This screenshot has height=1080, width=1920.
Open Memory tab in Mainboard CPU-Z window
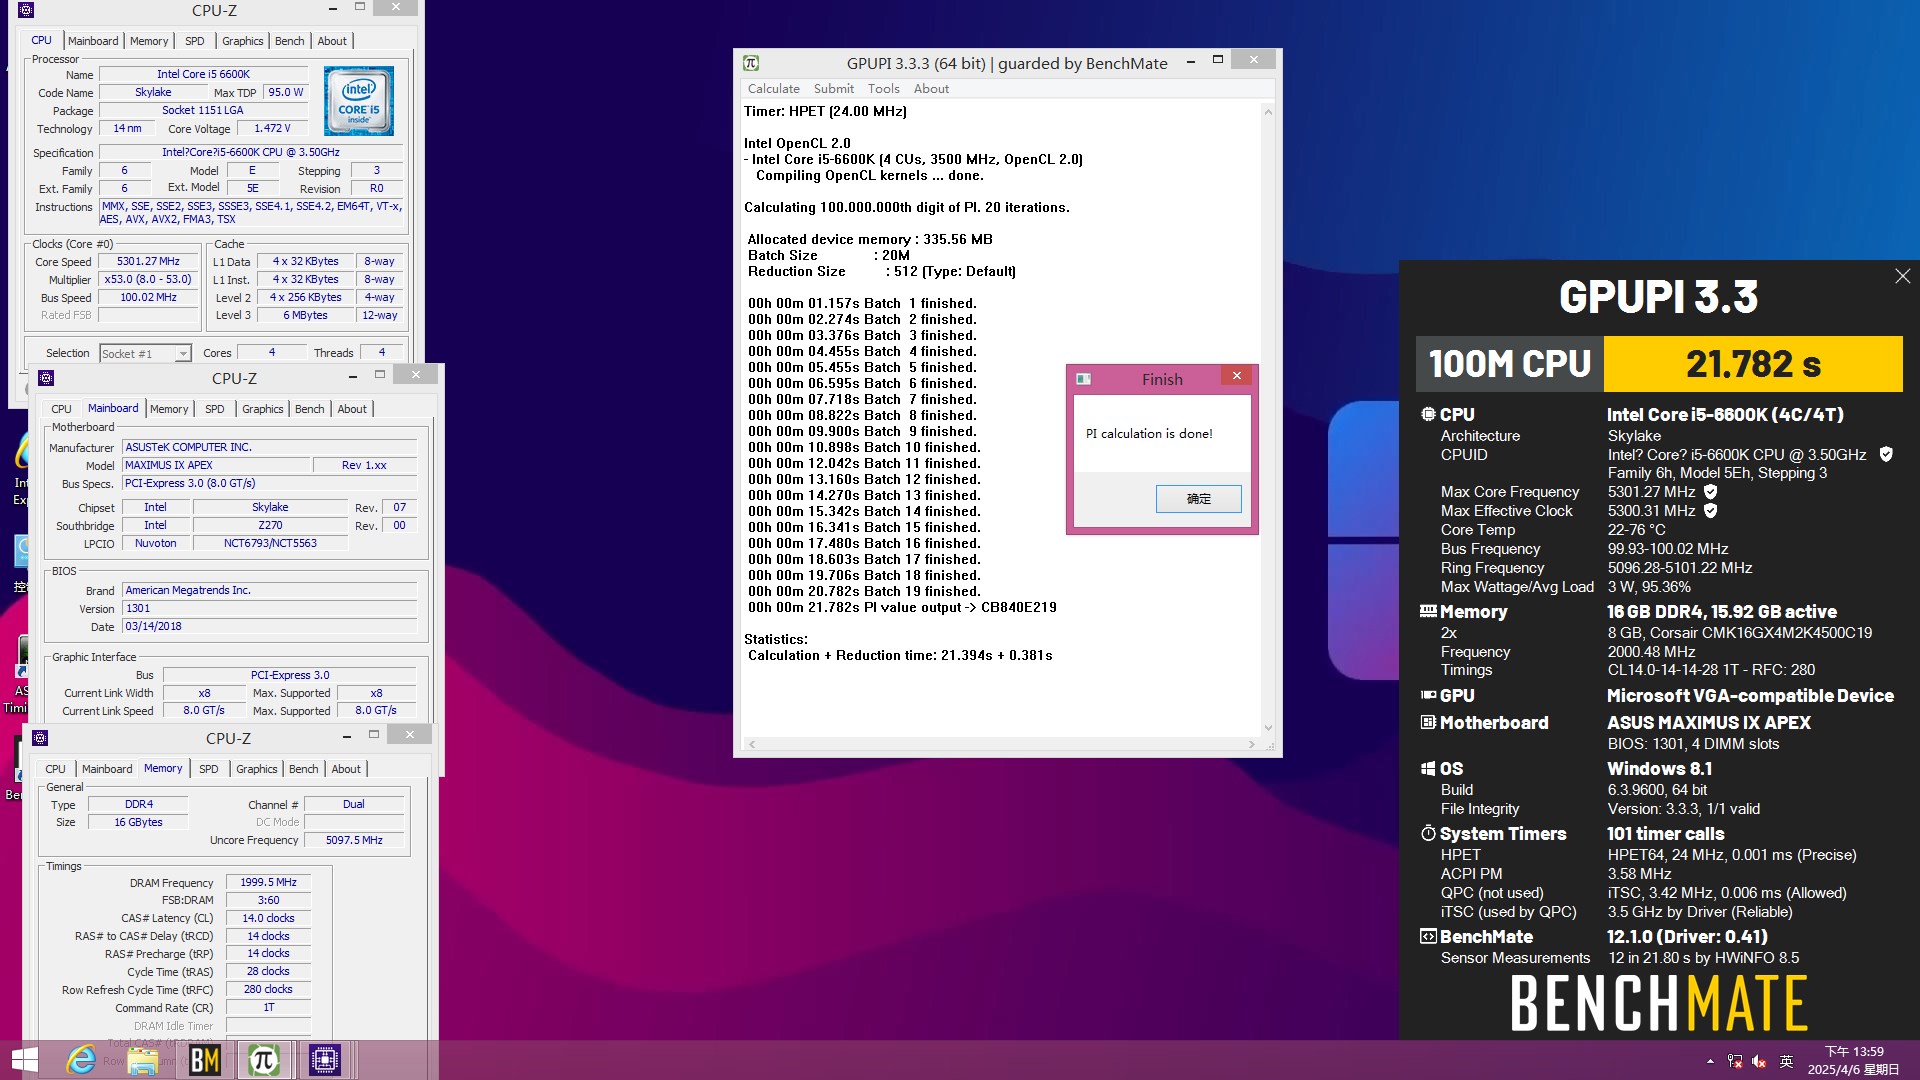coord(169,409)
